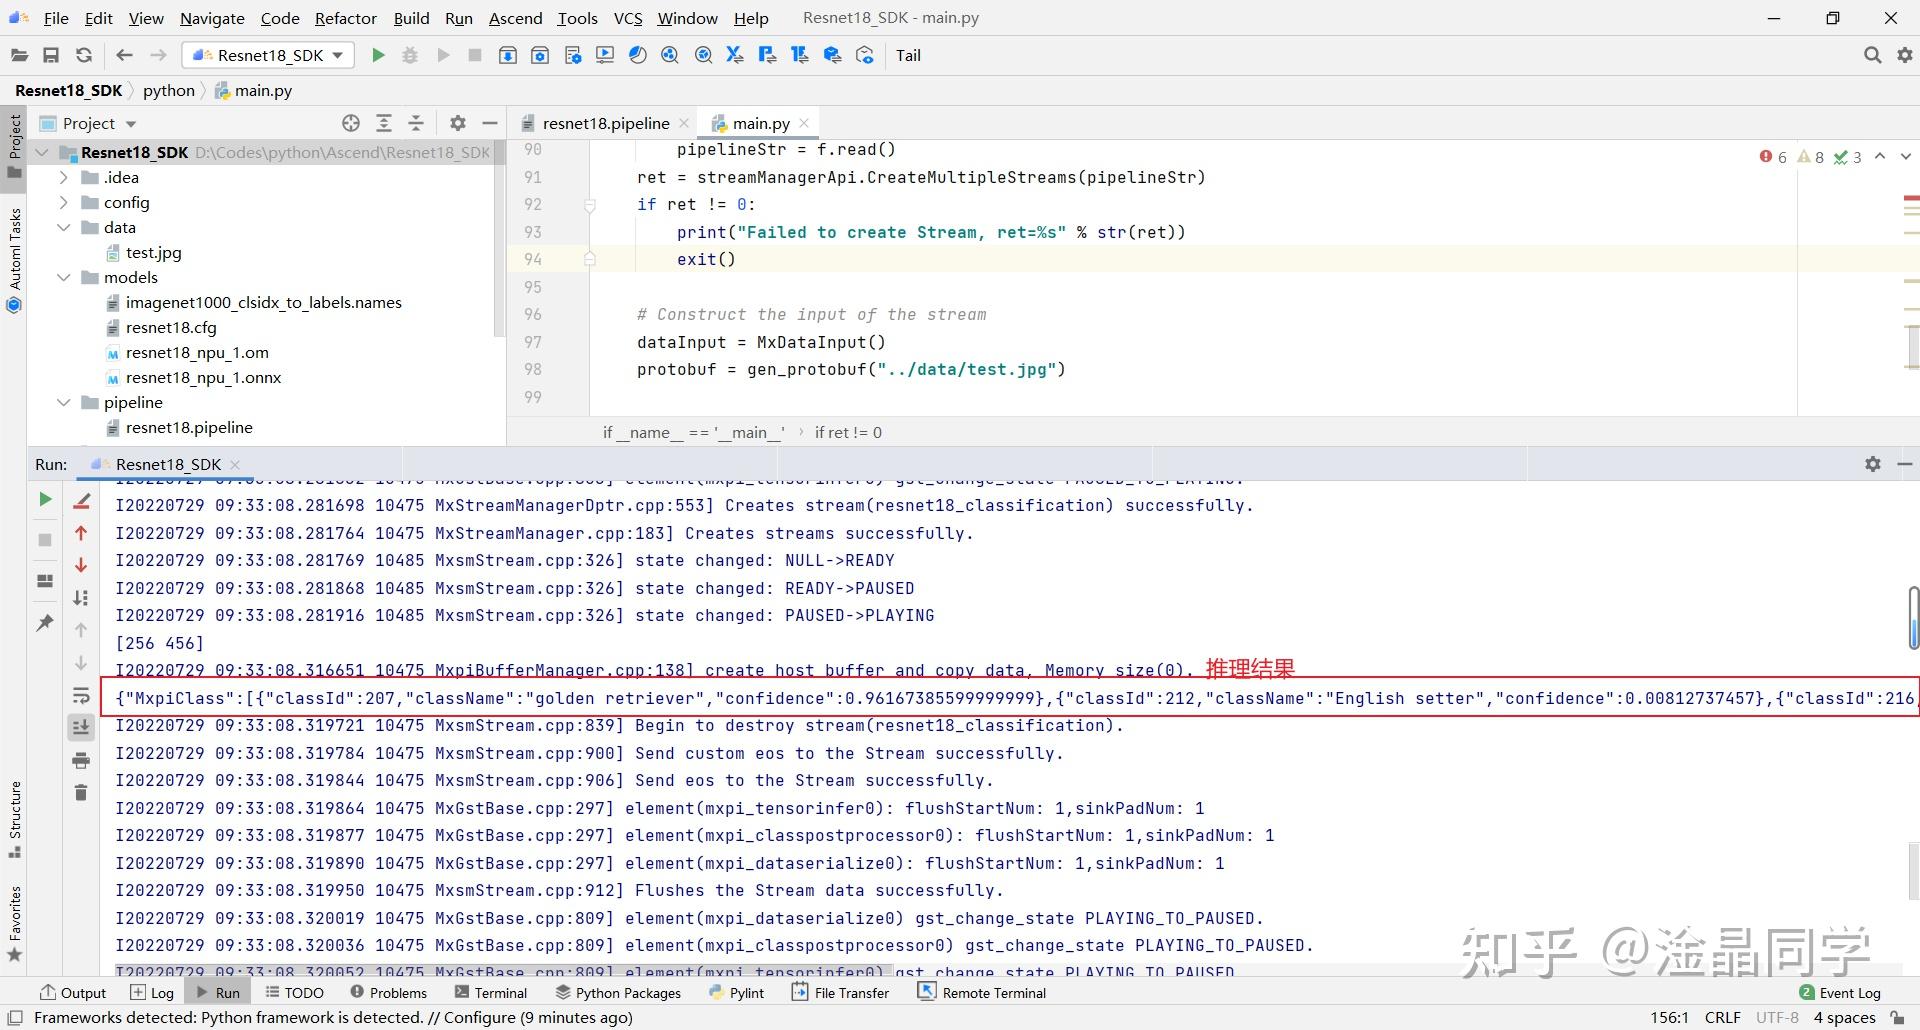Open the Python Packages tool window
This screenshot has height=1030, width=1920.
pyautogui.click(x=618, y=992)
